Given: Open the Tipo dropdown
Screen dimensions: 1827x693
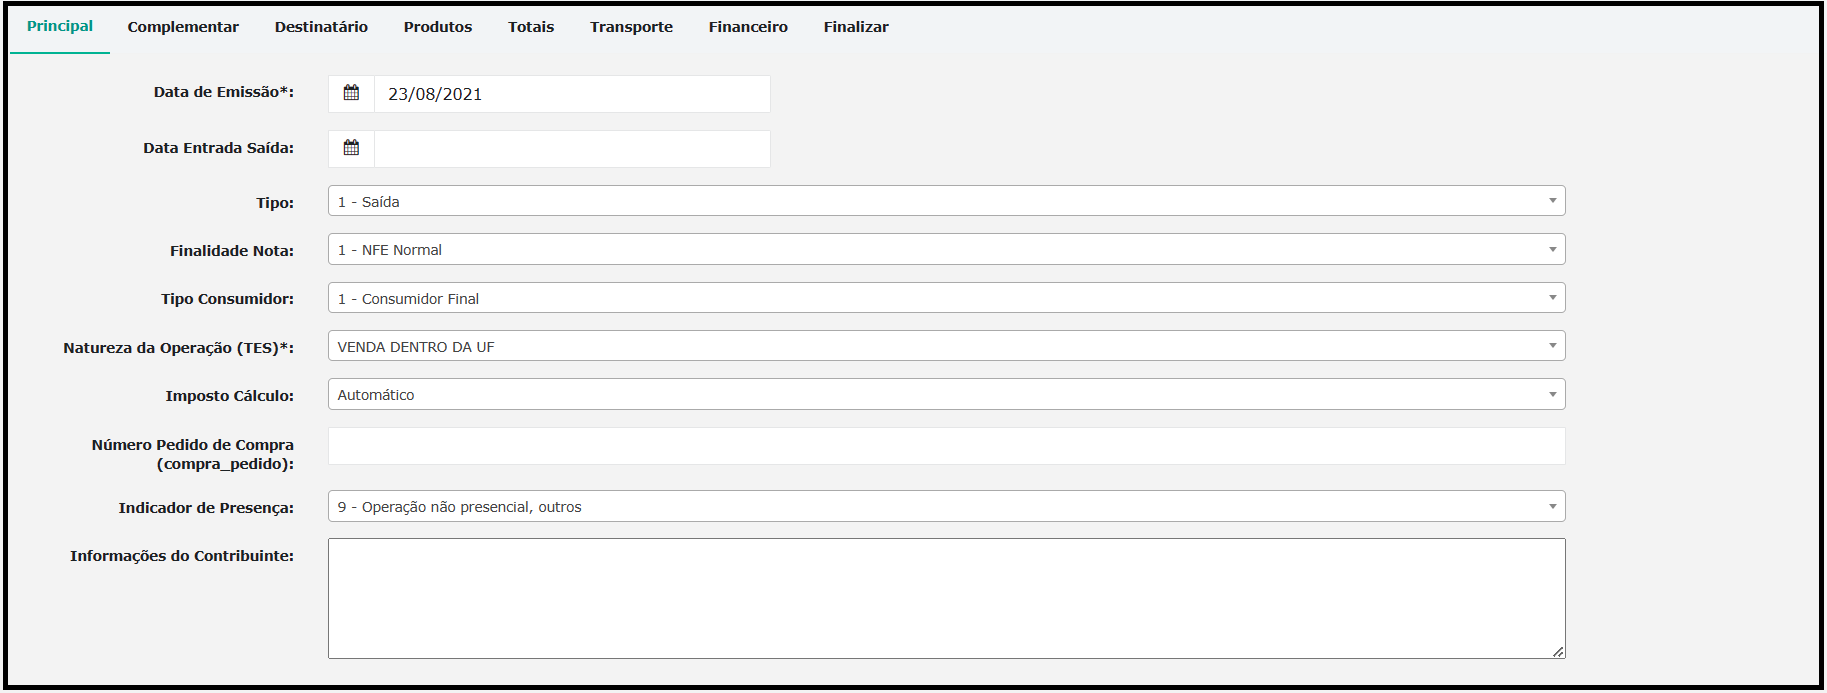Looking at the screenshot, I should (x=945, y=201).
